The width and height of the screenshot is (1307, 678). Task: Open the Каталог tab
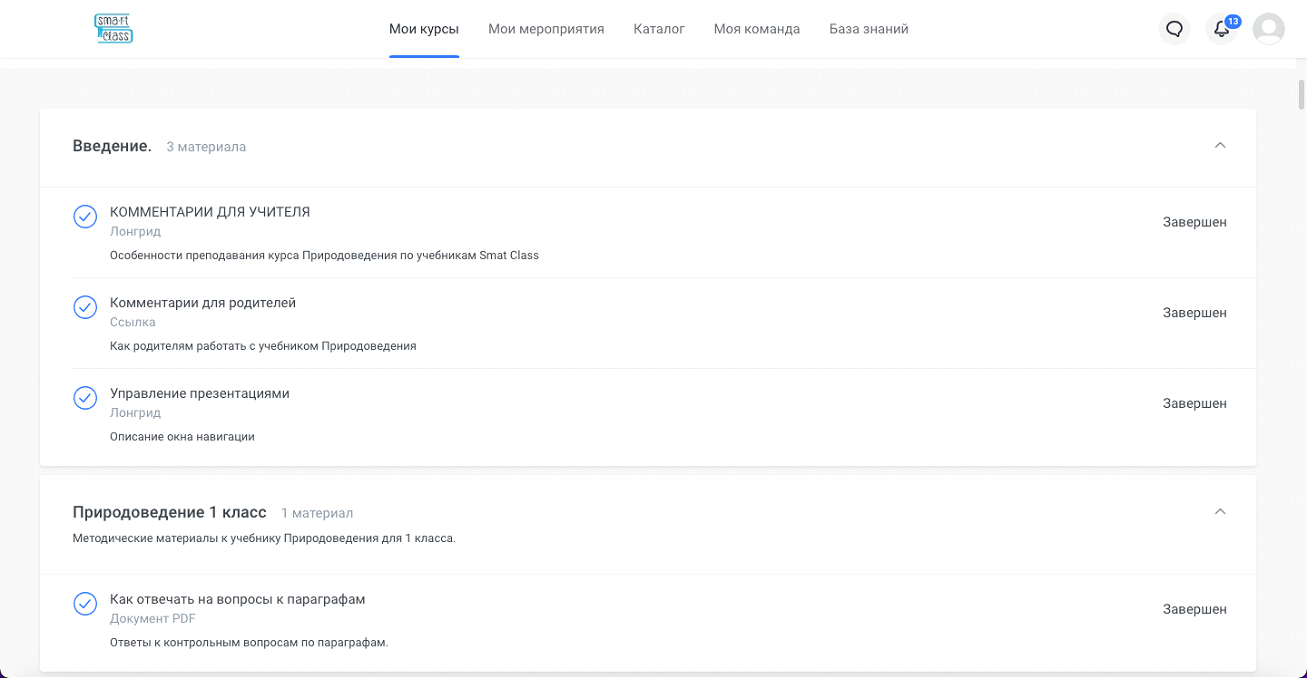point(659,29)
